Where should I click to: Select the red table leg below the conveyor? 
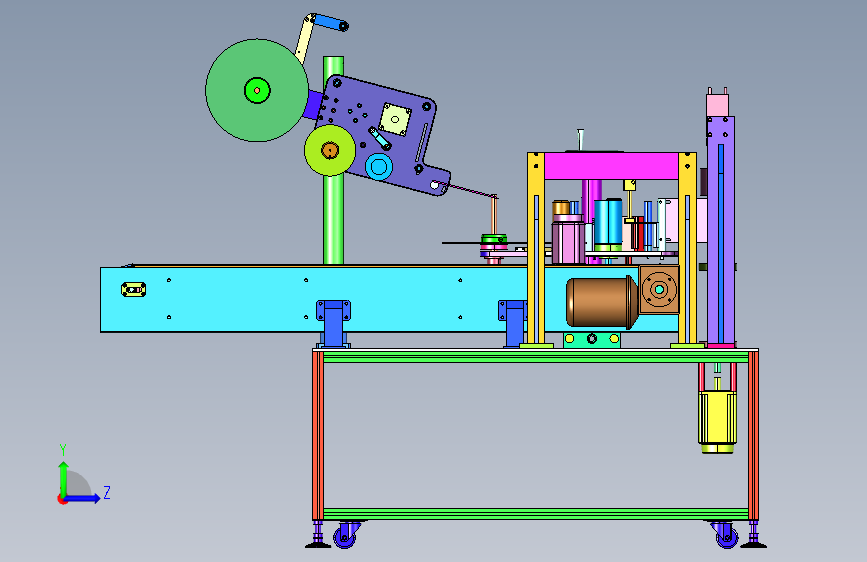pyautogui.click(x=317, y=435)
